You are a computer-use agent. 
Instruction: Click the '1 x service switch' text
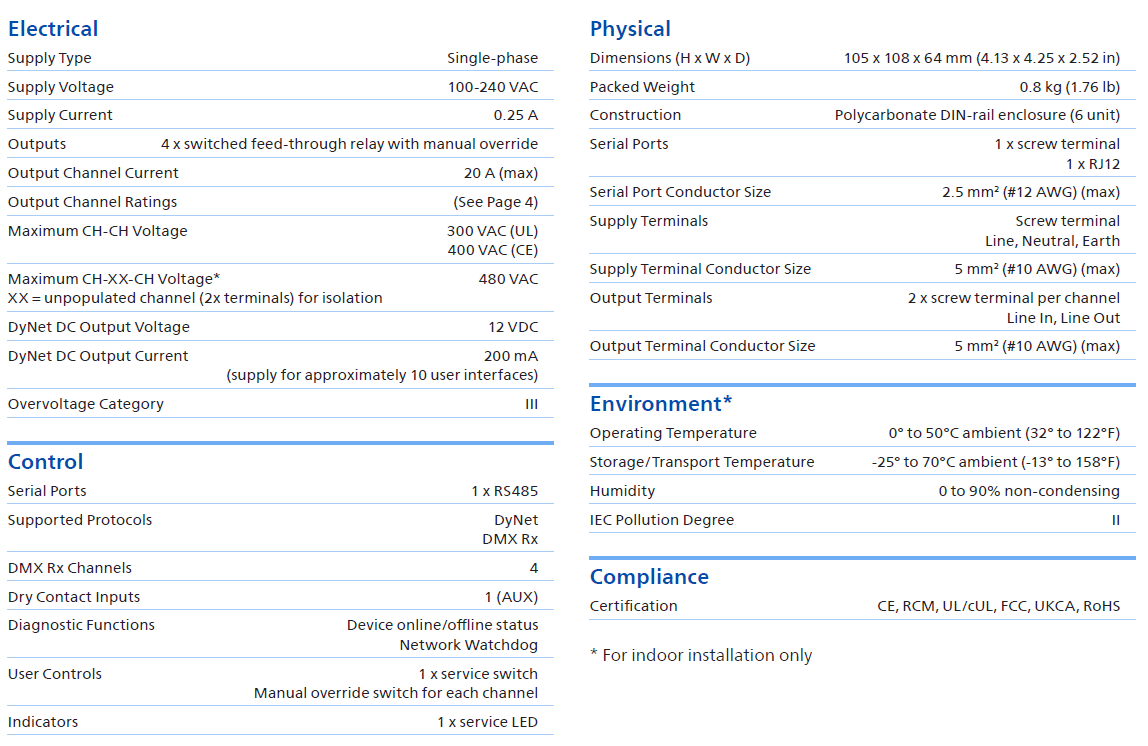point(478,674)
